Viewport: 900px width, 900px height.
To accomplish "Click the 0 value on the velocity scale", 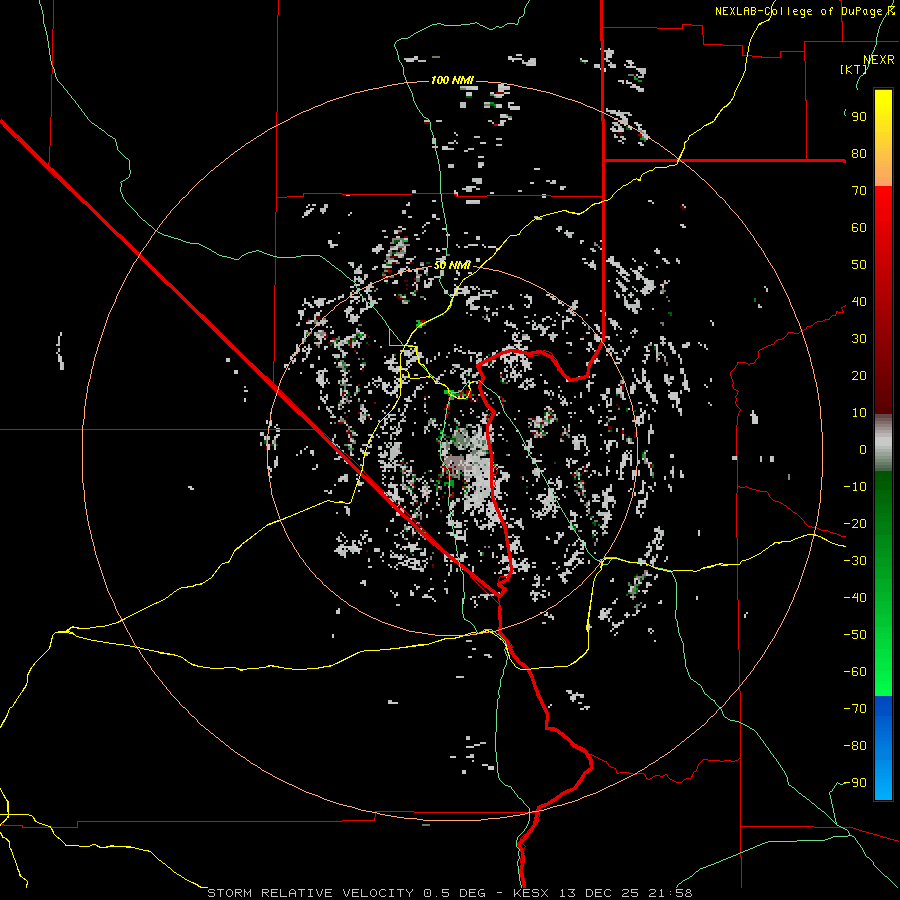I will tap(863, 450).
